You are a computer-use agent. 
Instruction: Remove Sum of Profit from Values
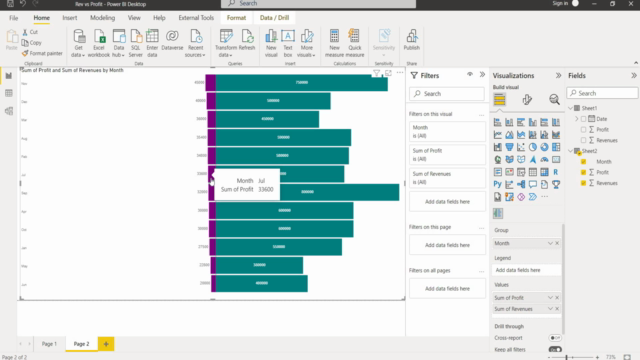point(557,298)
